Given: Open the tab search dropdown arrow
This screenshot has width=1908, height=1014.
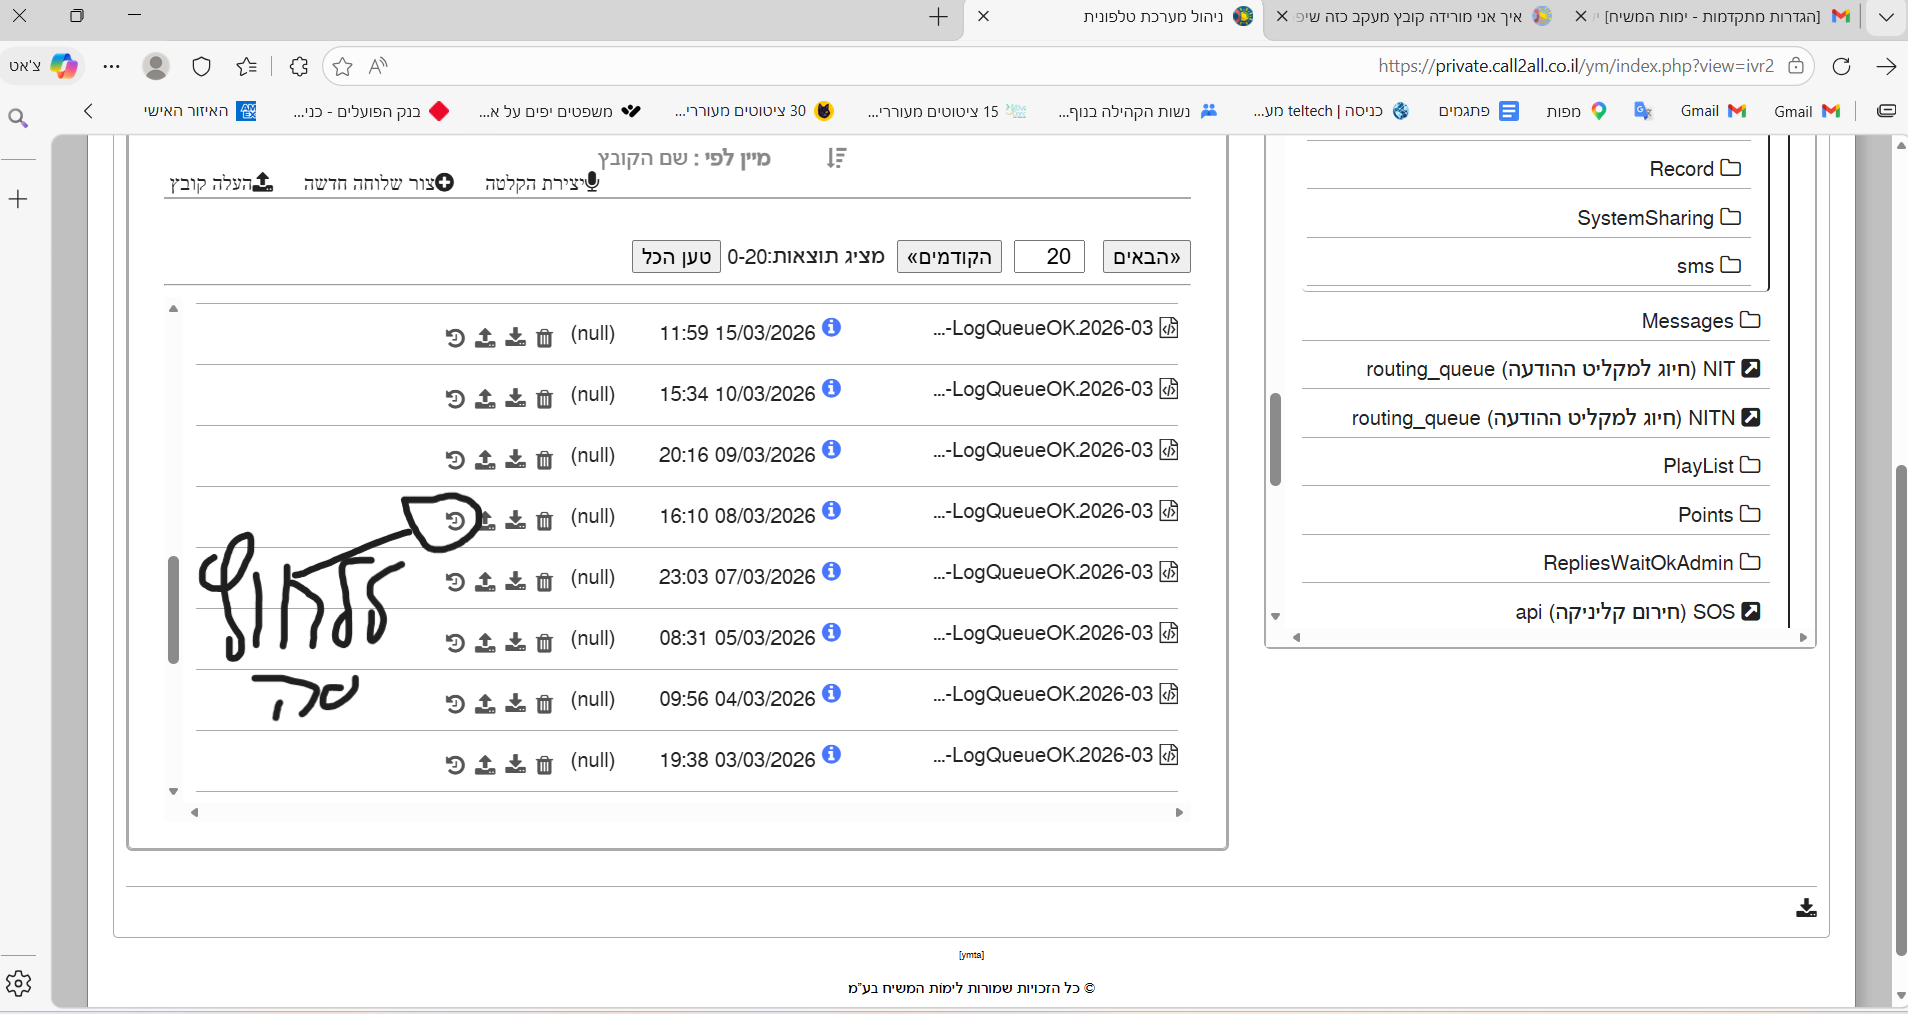Looking at the screenshot, I should (1885, 17).
